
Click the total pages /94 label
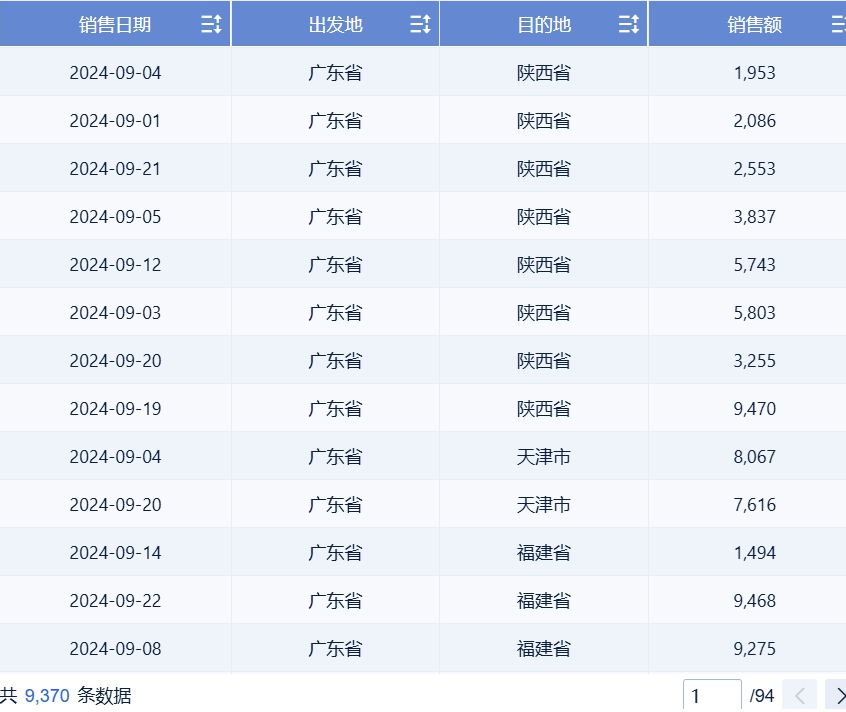762,696
